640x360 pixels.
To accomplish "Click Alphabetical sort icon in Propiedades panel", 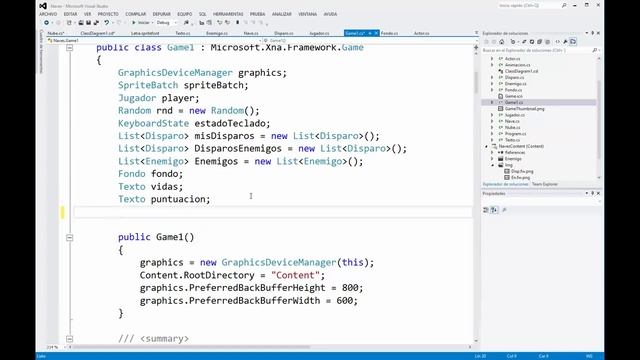I will pos(494,210).
